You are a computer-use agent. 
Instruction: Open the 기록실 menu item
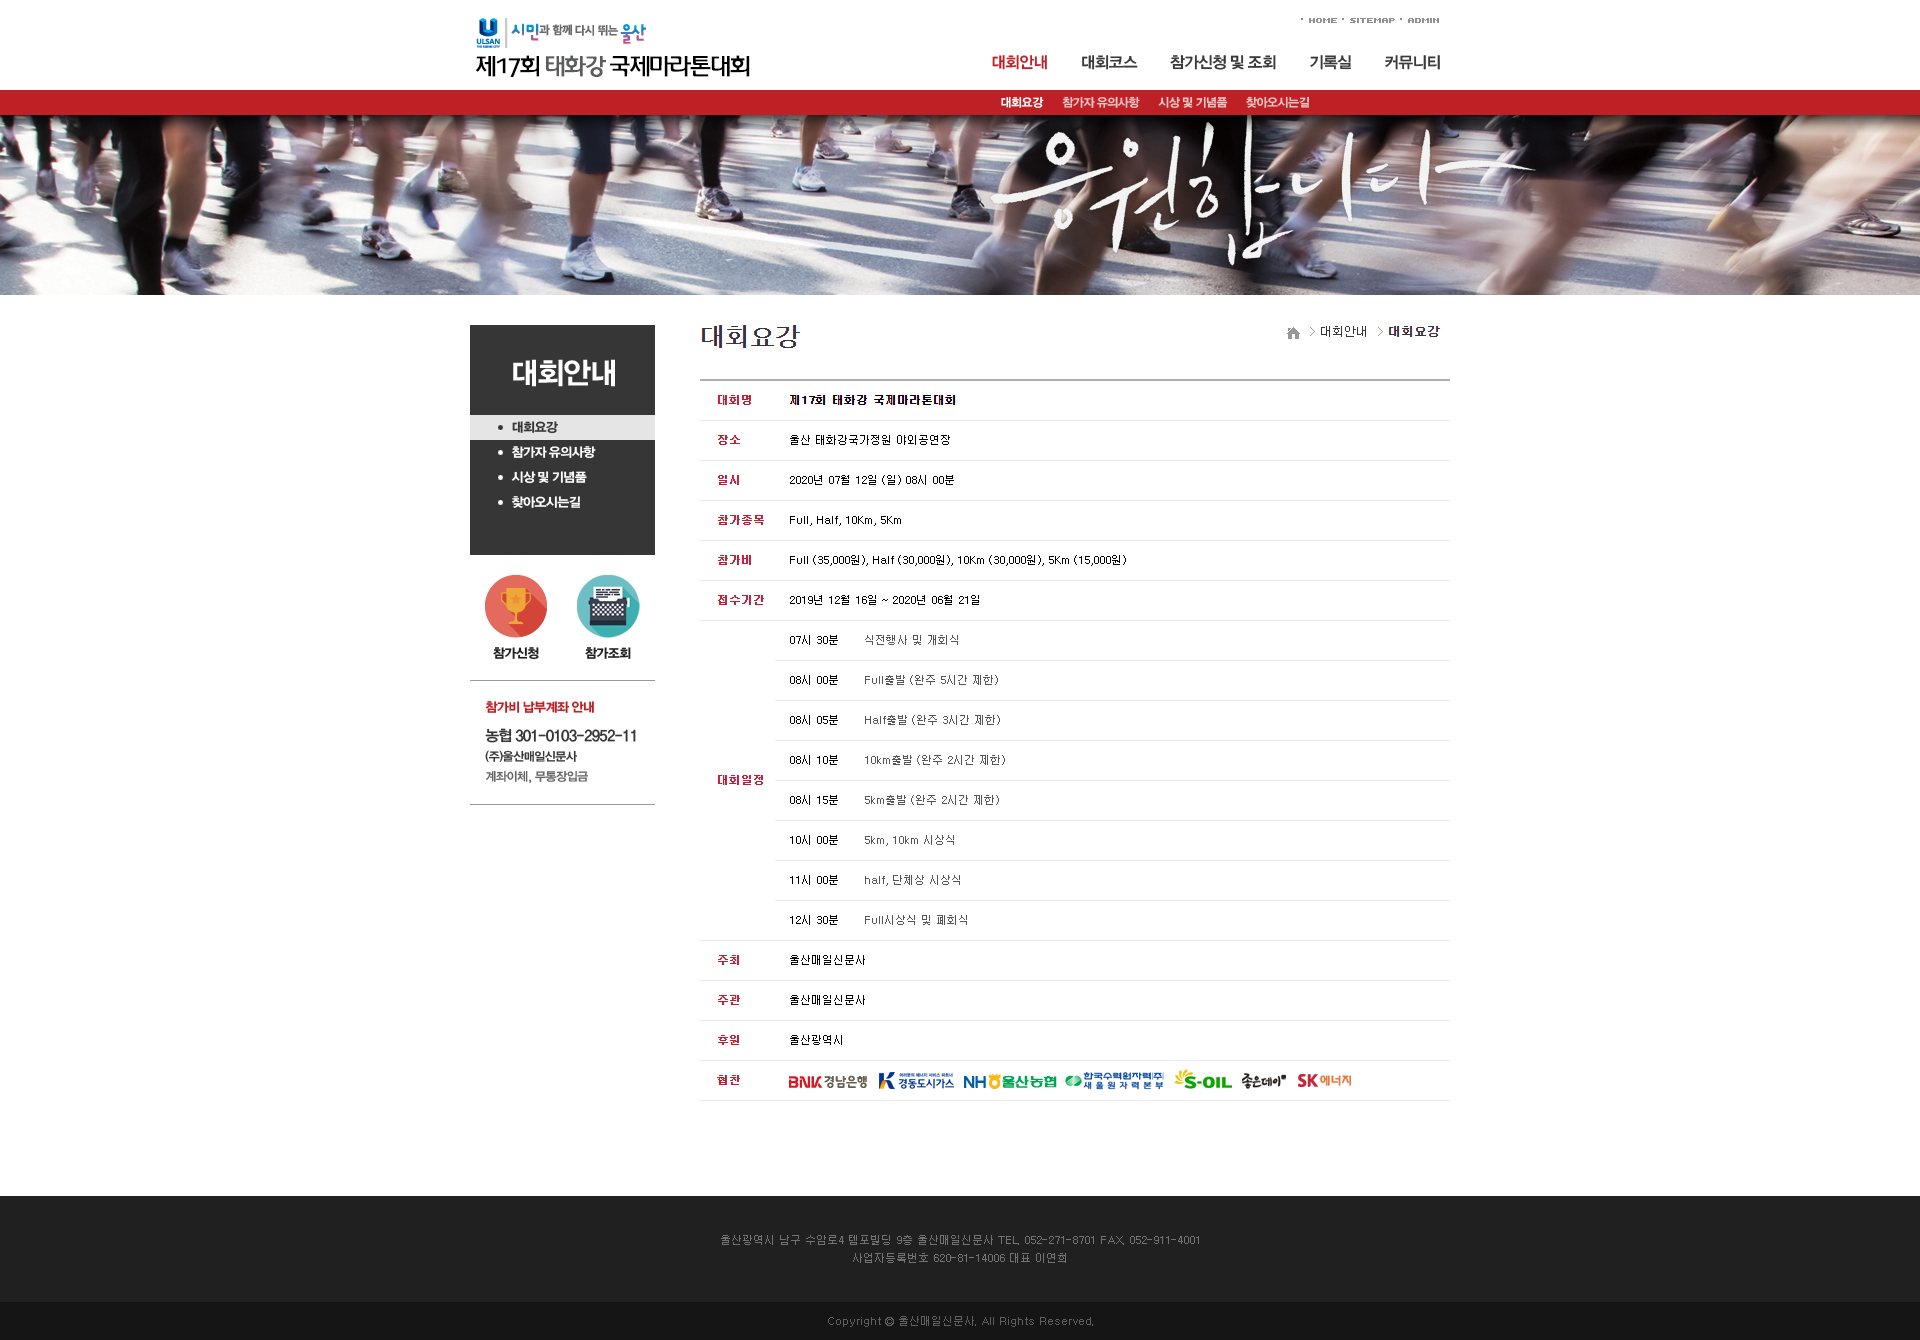tap(1330, 62)
